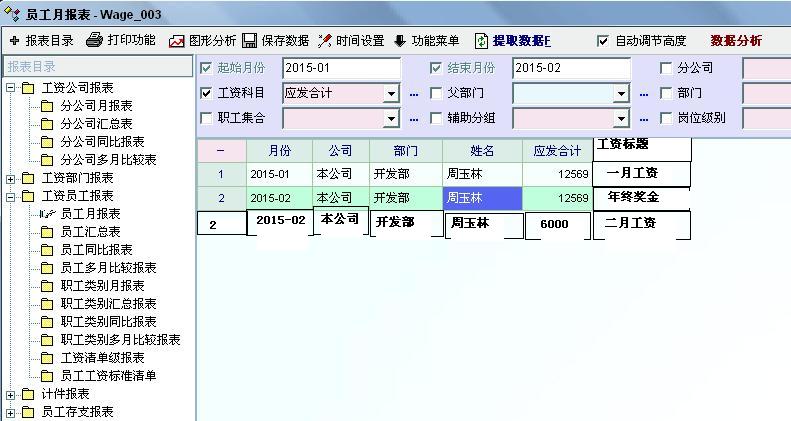Click the 报表目录 toolbar icon
The image size is (791, 421).
click(15, 41)
